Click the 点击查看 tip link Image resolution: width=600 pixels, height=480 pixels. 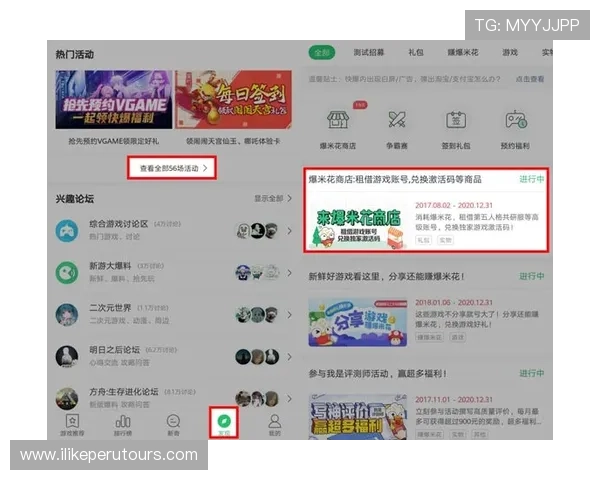[x=530, y=79]
